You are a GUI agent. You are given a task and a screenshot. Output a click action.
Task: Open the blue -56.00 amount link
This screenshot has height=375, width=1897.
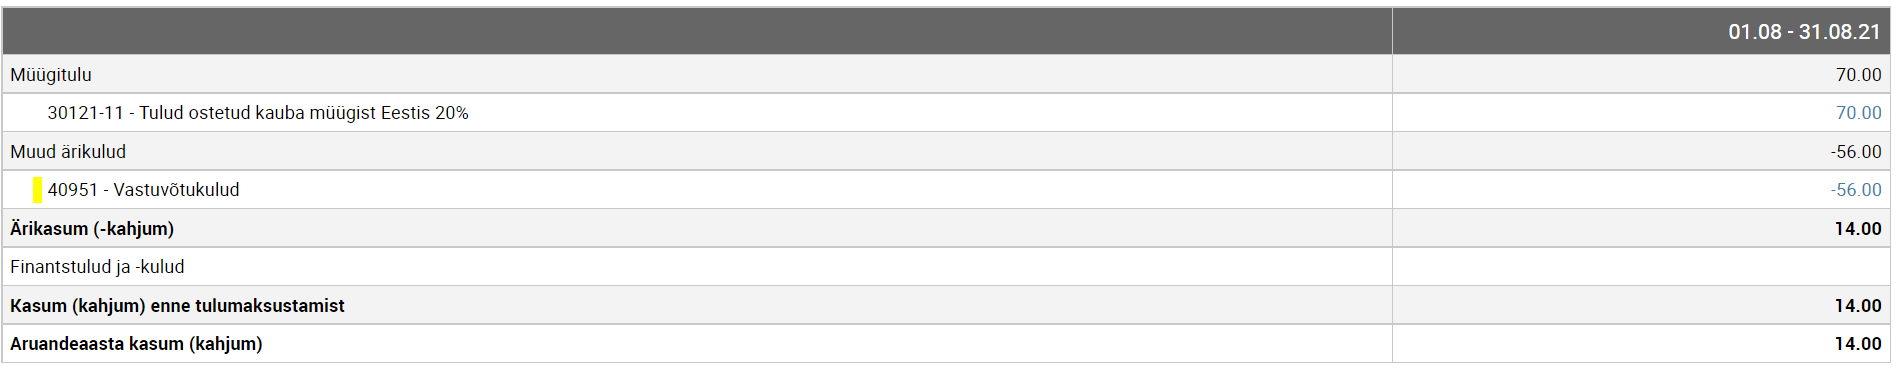(x=1856, y=190)
